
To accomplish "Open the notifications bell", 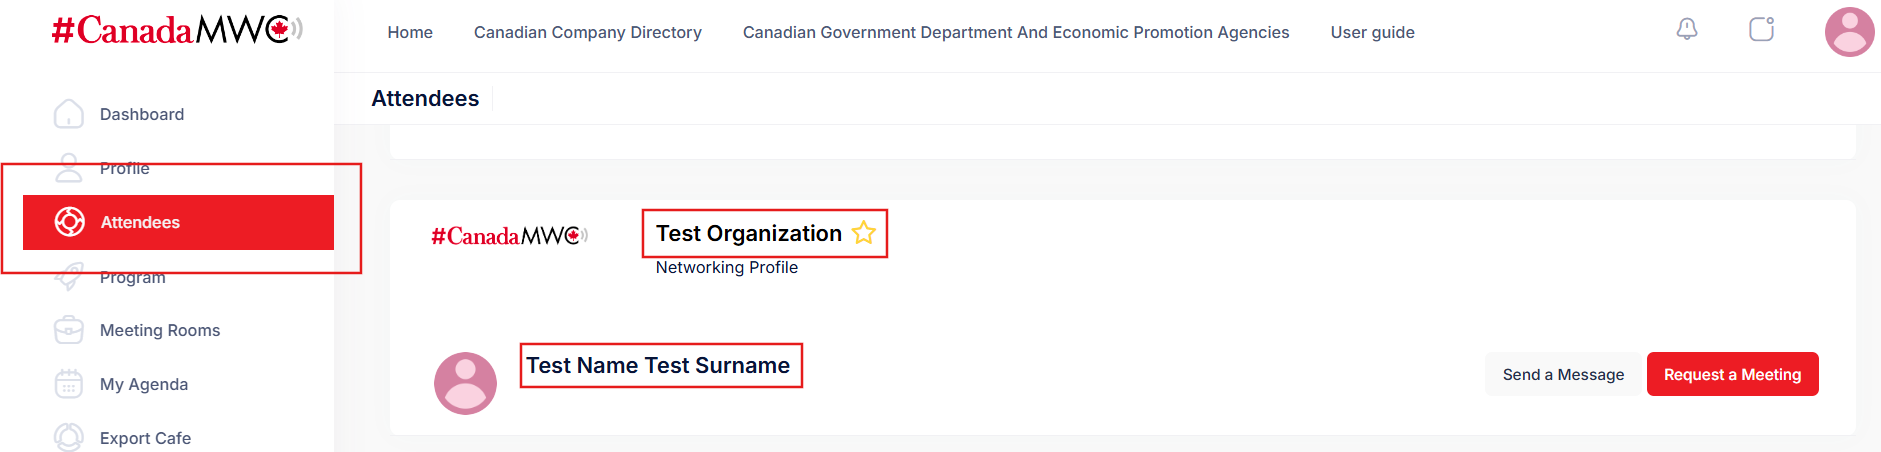I will 1687,30.
